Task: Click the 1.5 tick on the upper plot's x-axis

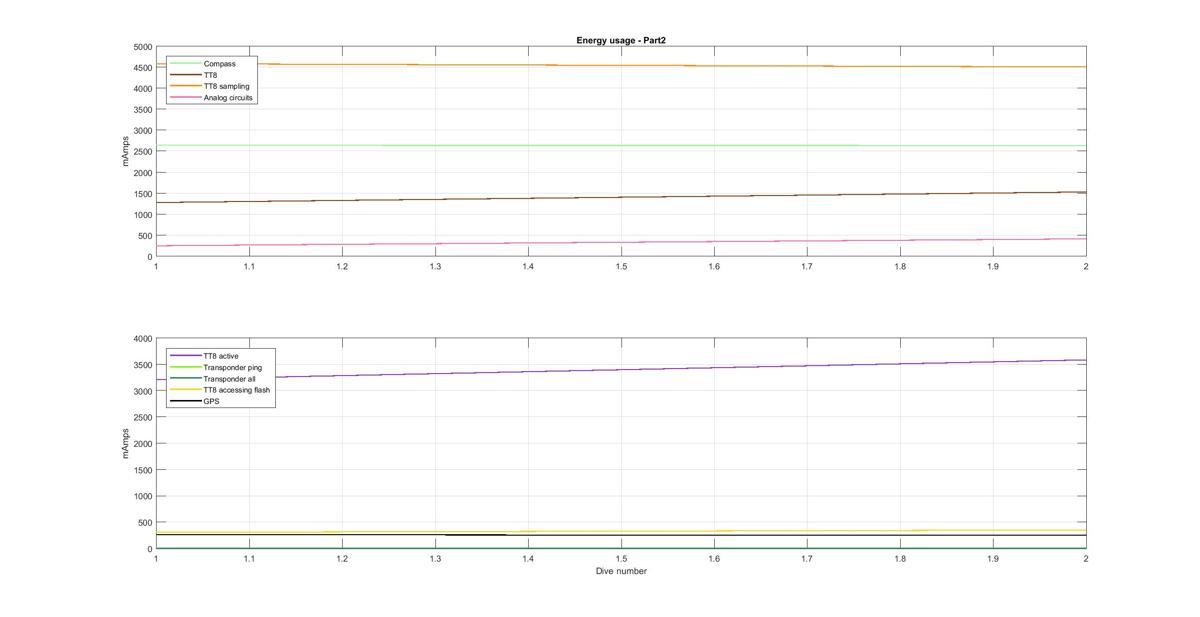Action: point(621,266)
